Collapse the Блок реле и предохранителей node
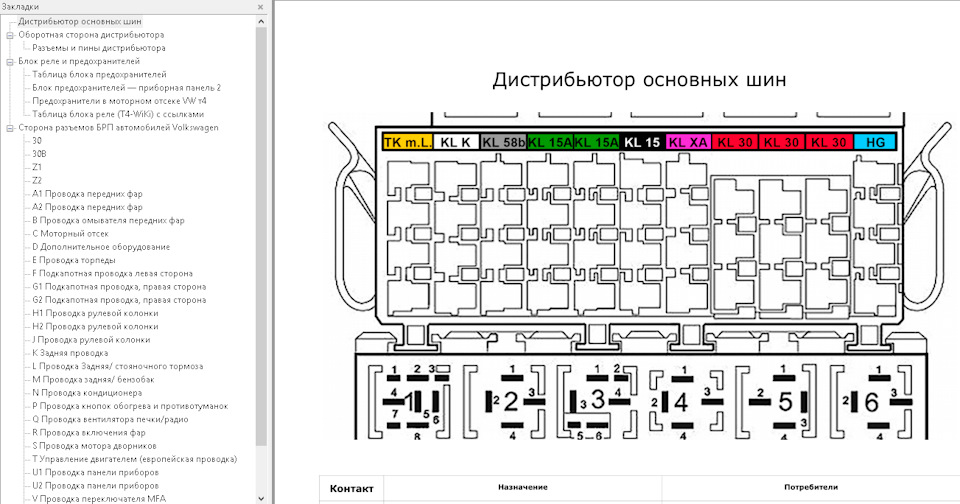 10,61
